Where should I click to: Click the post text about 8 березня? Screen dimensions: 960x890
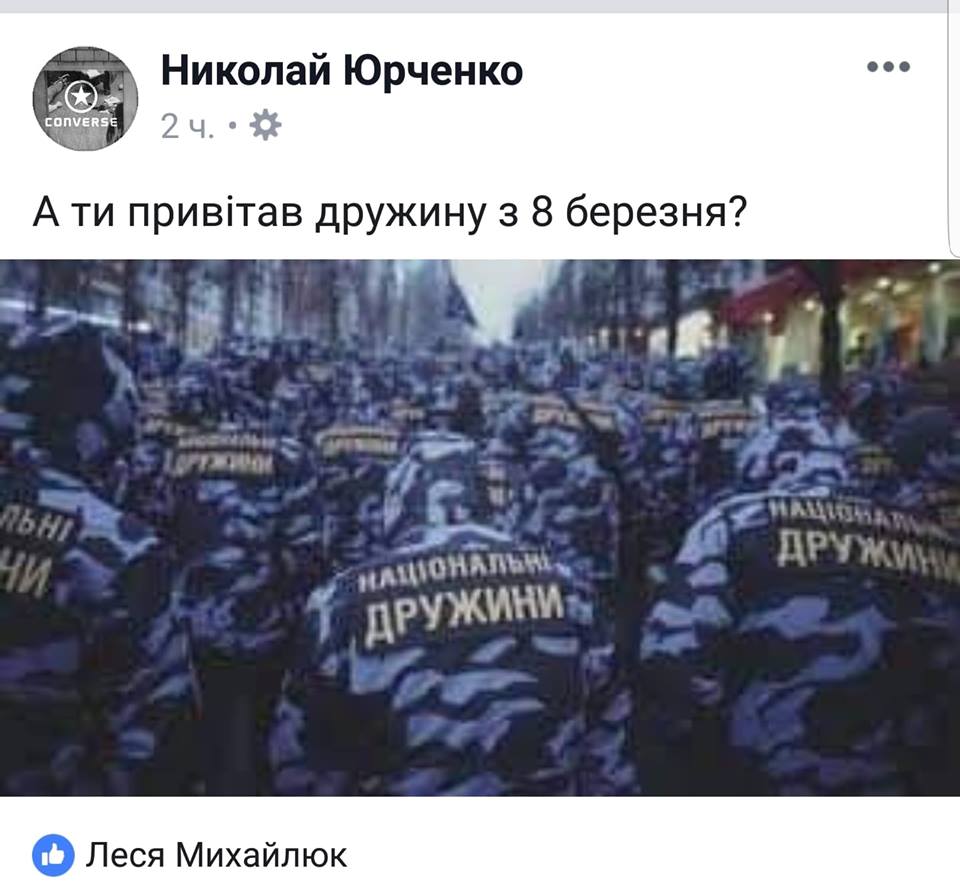coord(390,212)
